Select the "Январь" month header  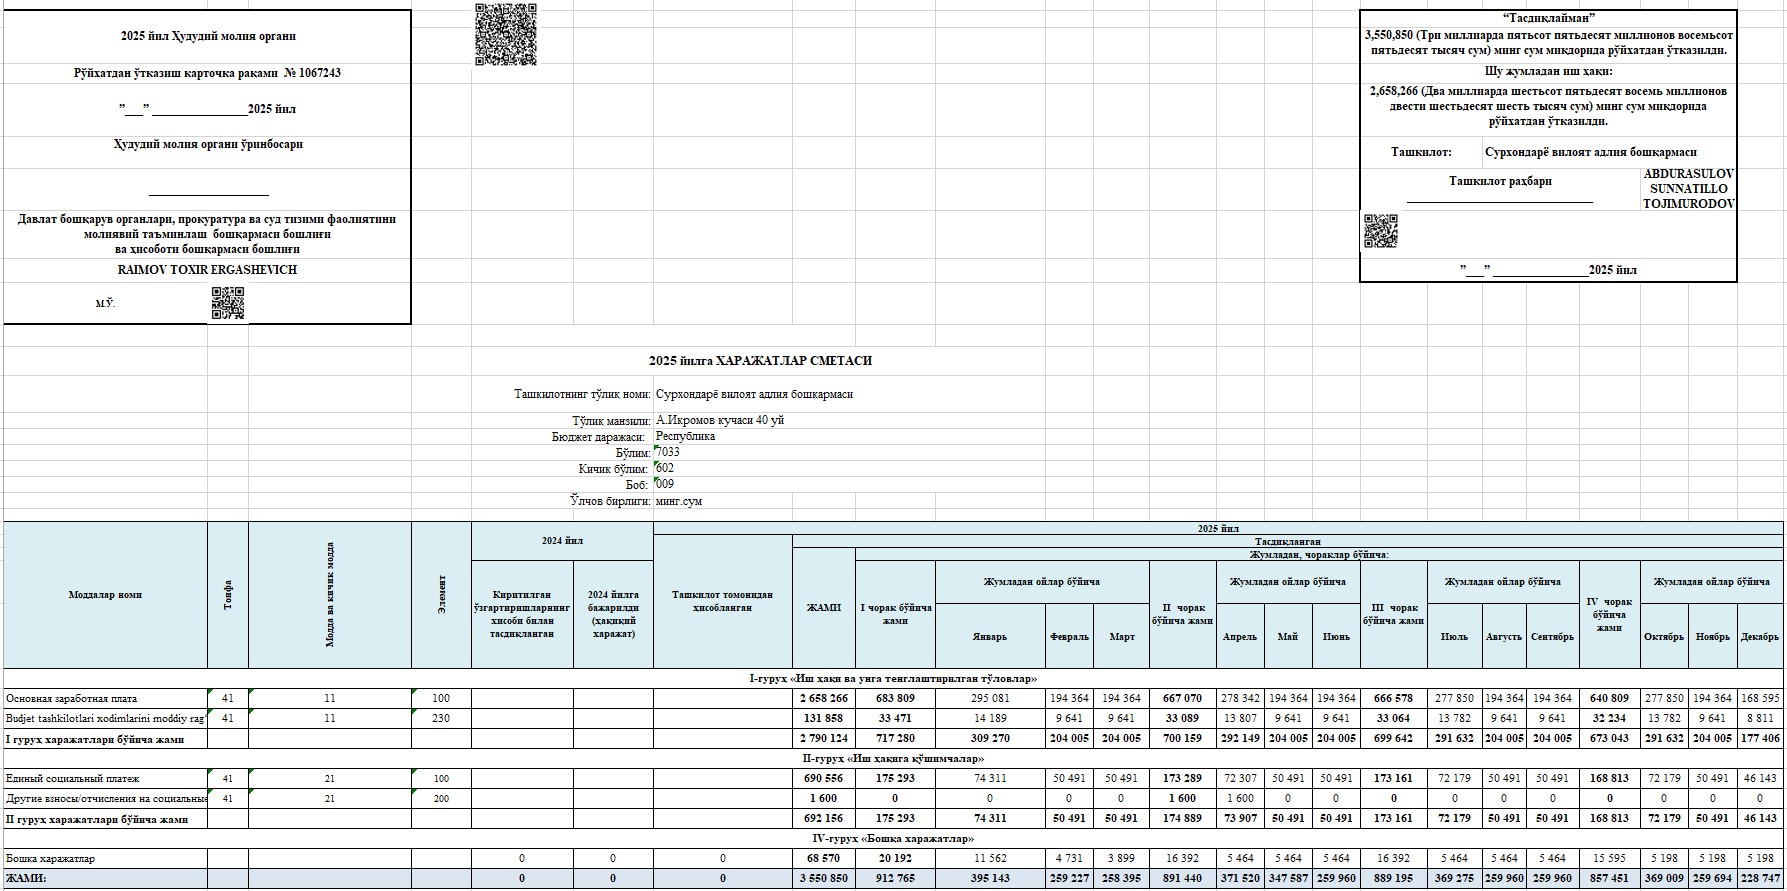990,637
